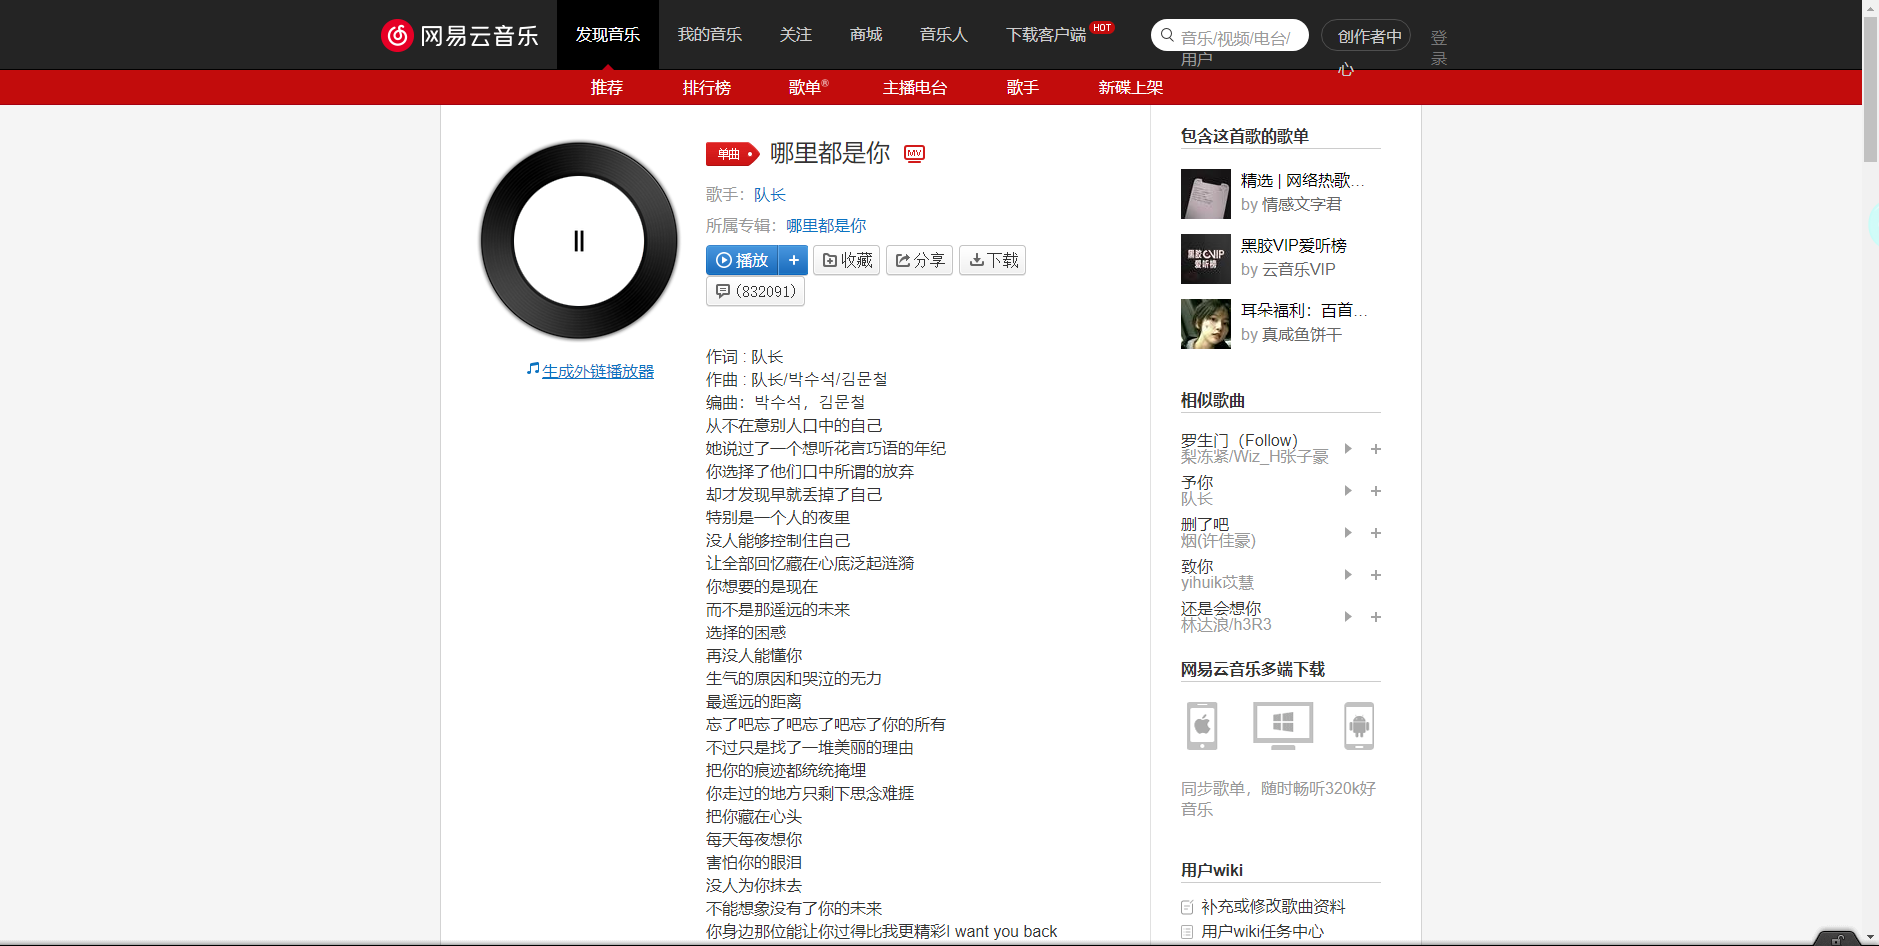This screenshot has width=1879, height=946.
Task: Switch to the 排行榜 tab
Action: tap(707, 88)
